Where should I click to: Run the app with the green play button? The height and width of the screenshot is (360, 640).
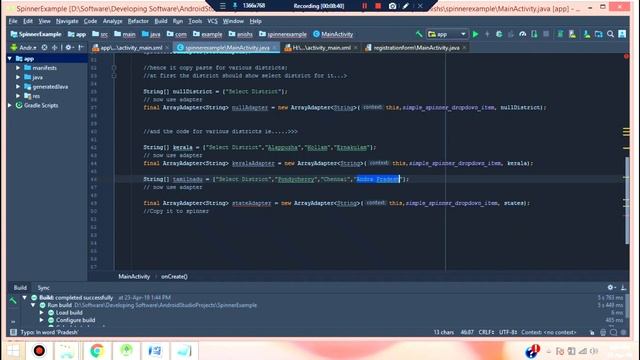[475, 34]
